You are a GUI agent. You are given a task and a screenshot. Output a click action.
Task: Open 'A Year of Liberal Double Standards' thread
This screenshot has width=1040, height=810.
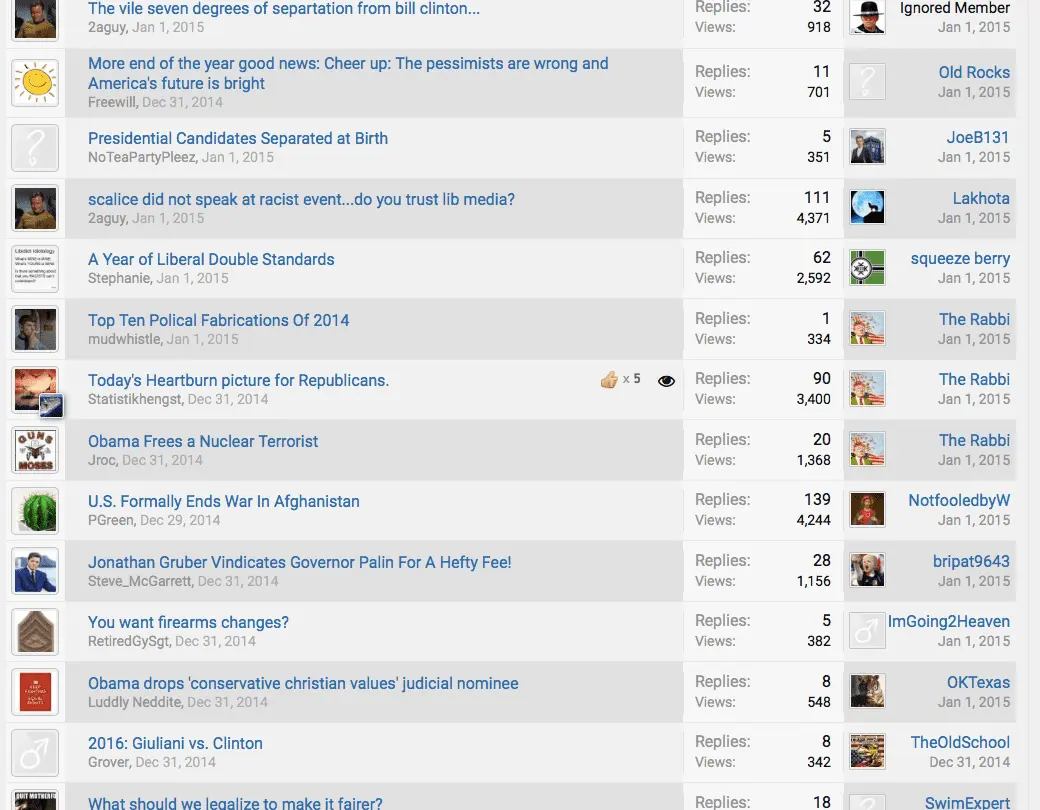click(211, 259)
